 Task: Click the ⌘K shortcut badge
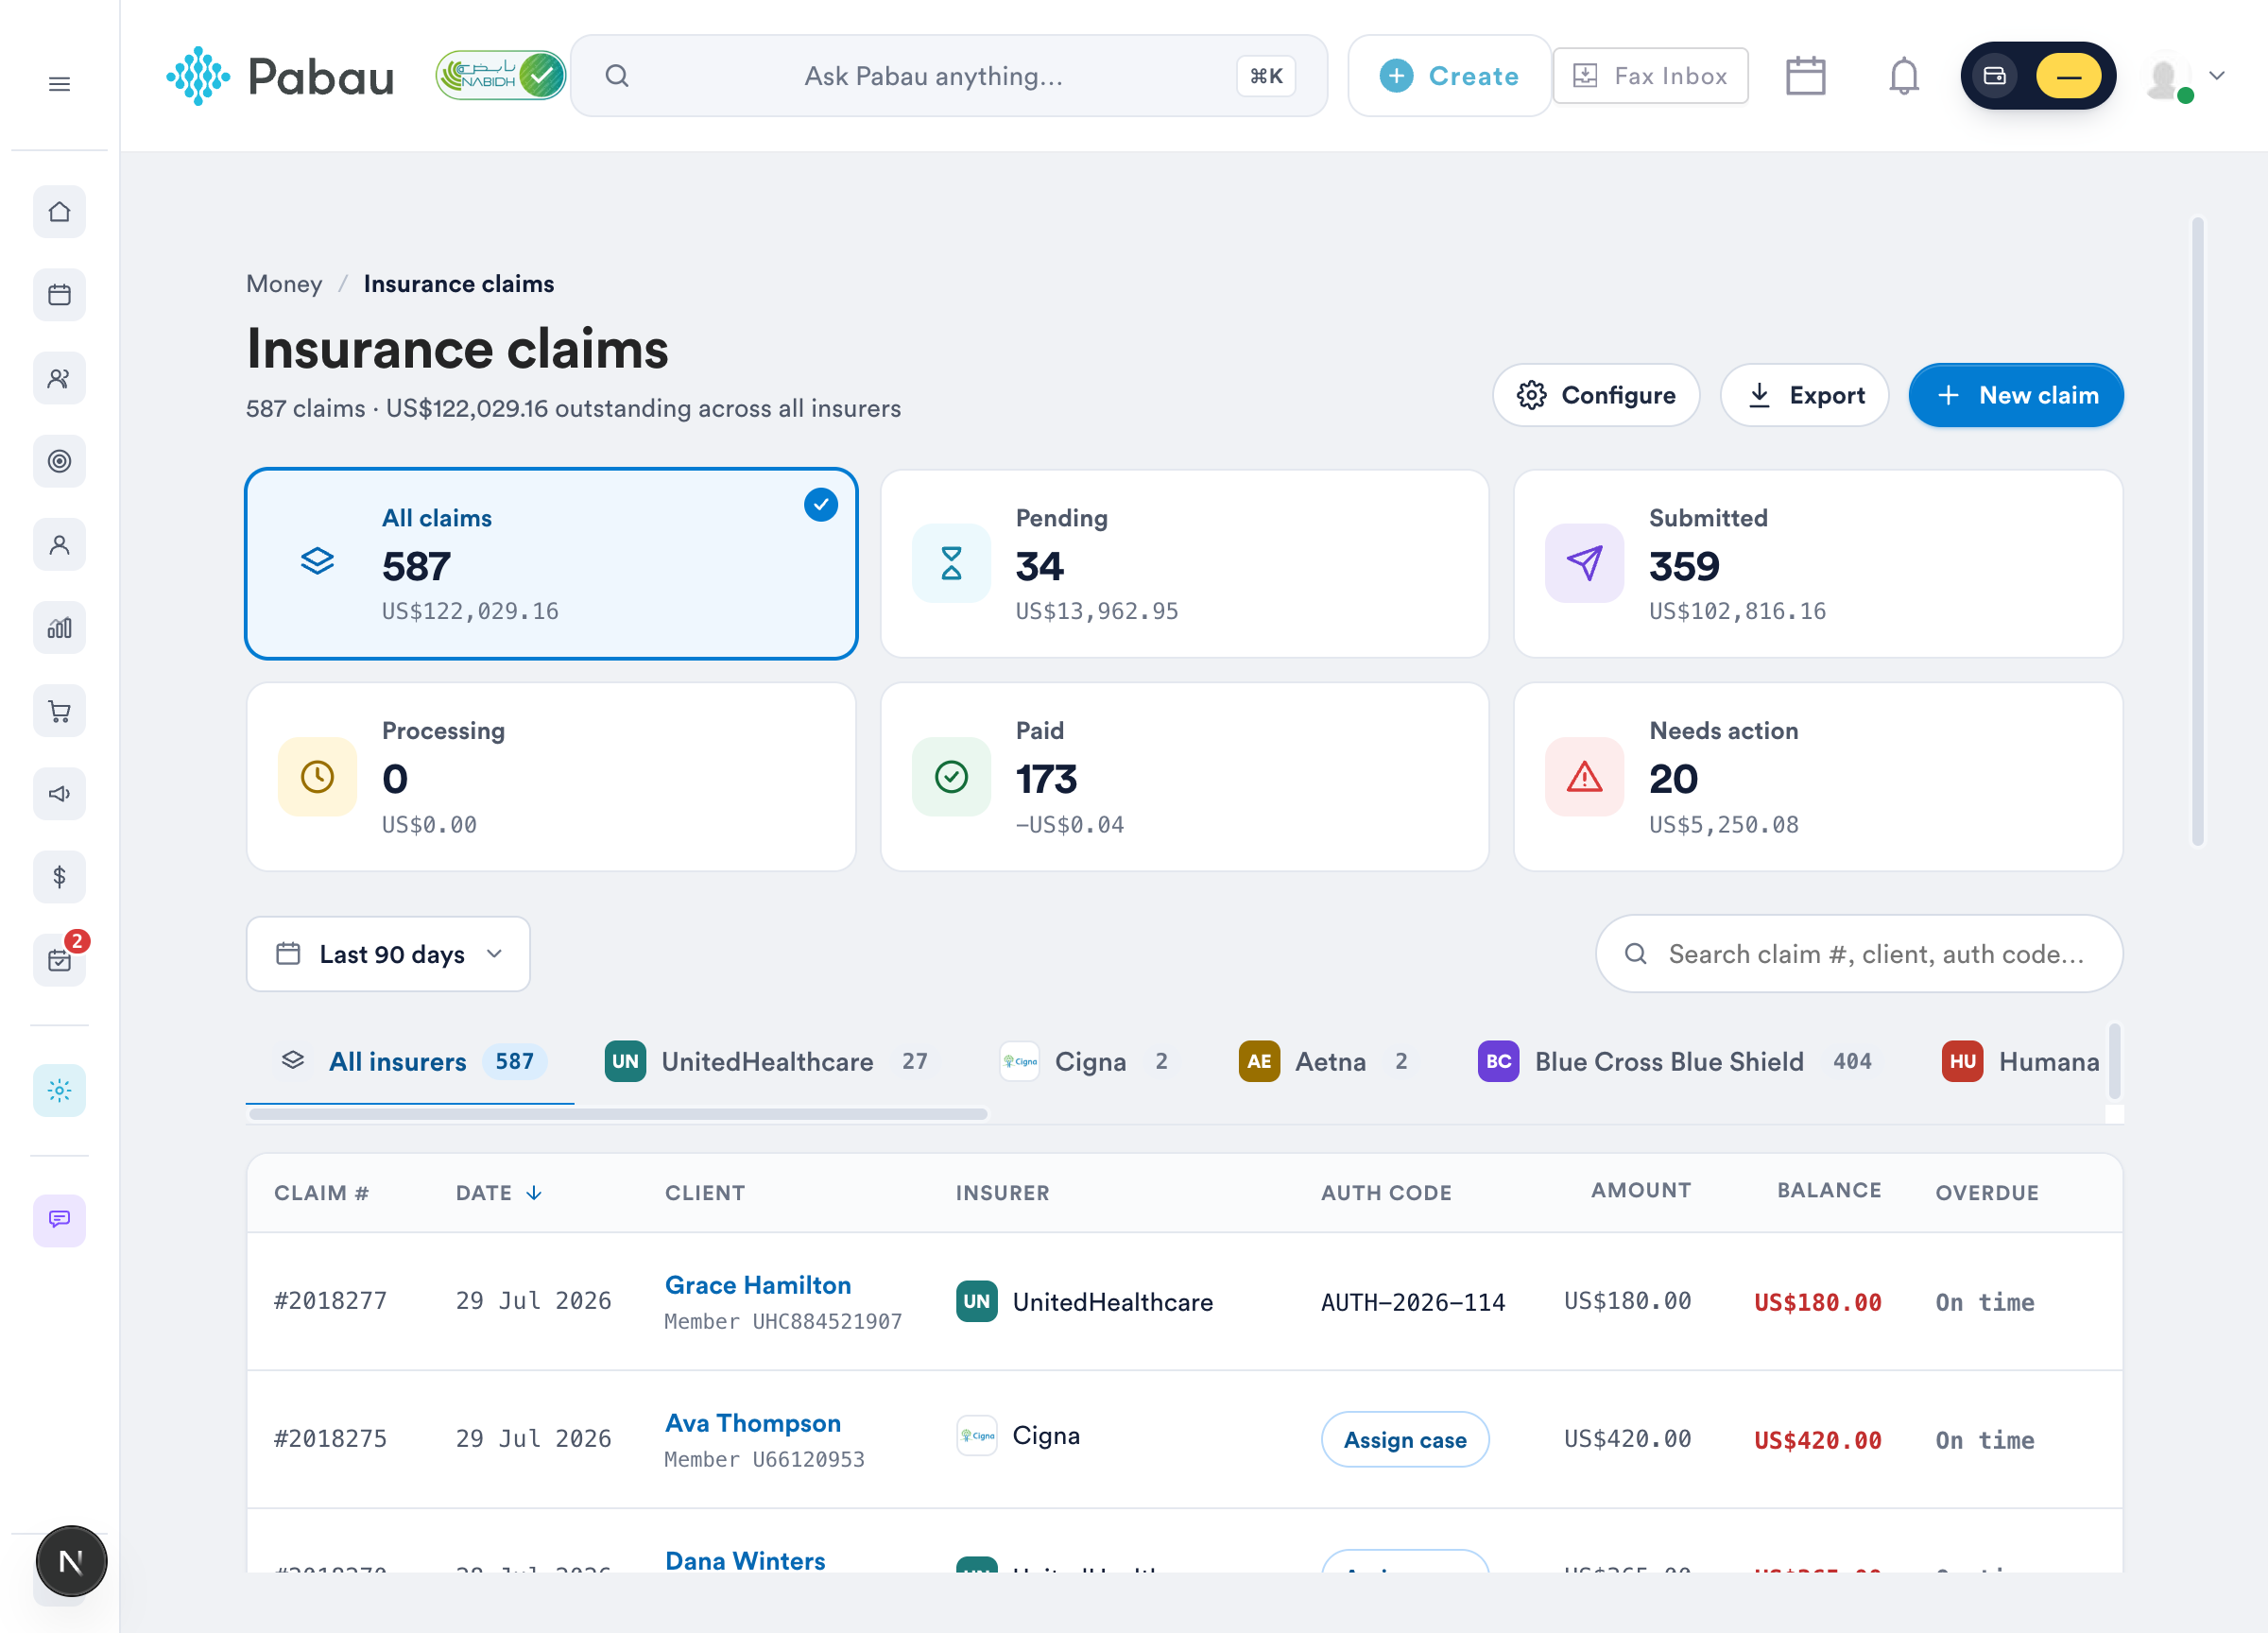1266,76
